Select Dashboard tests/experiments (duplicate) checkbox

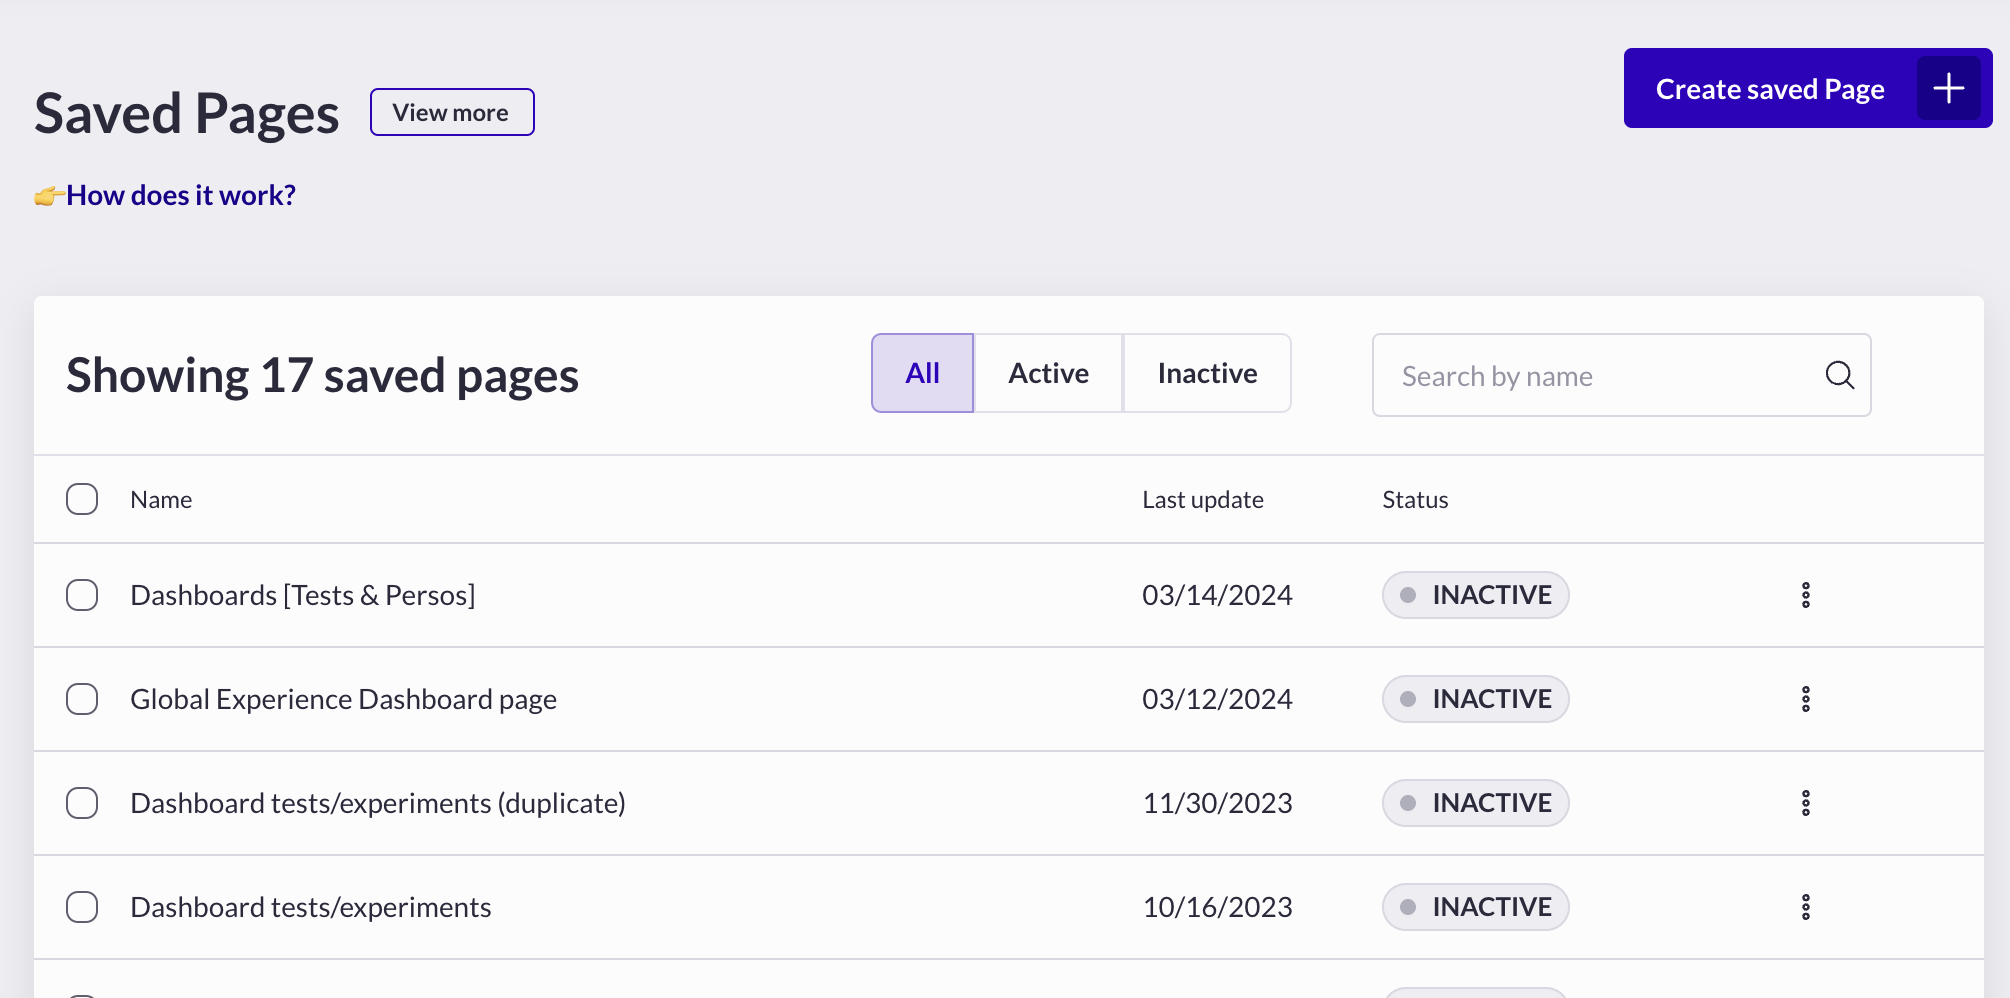[x=82, y=803]
